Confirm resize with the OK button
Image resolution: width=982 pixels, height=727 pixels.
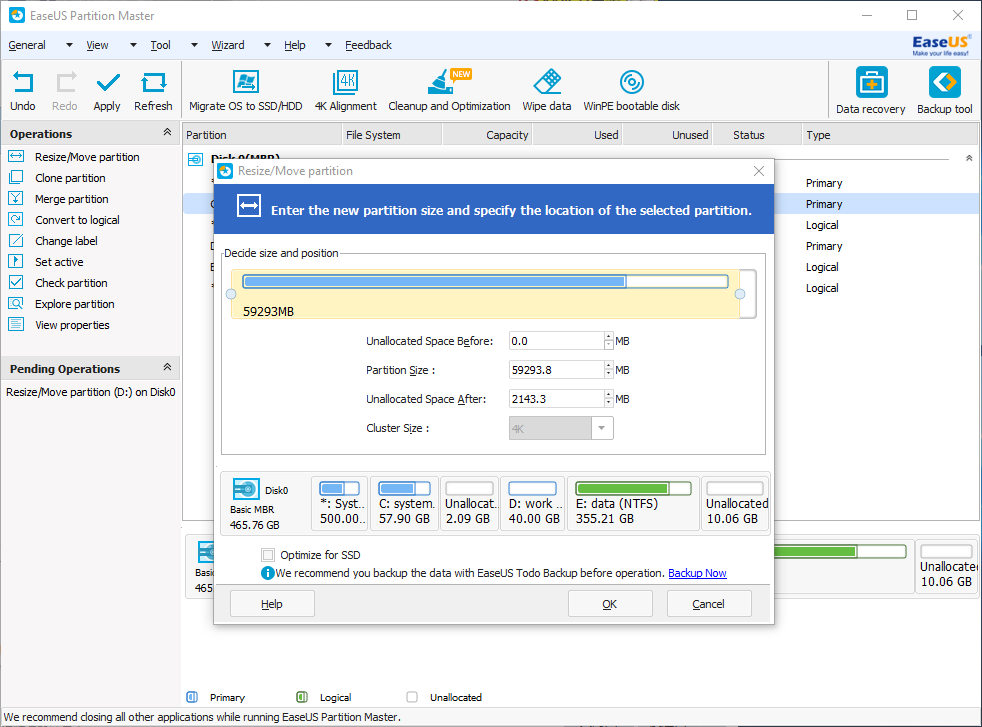click(610, 604)
